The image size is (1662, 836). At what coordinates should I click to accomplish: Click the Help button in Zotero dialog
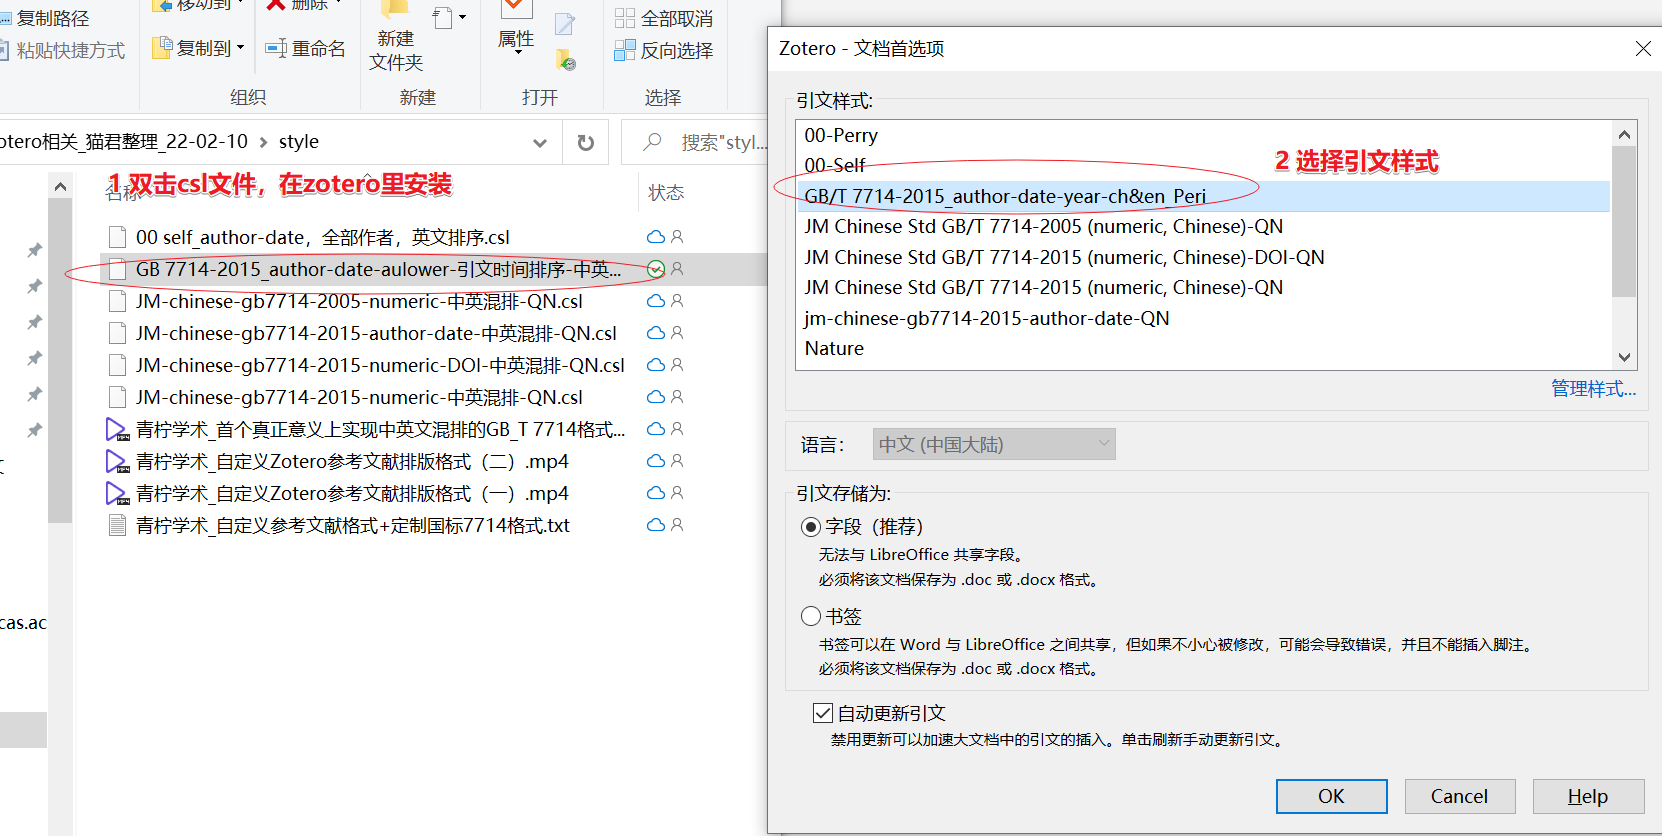click(x=1588, y=796)
